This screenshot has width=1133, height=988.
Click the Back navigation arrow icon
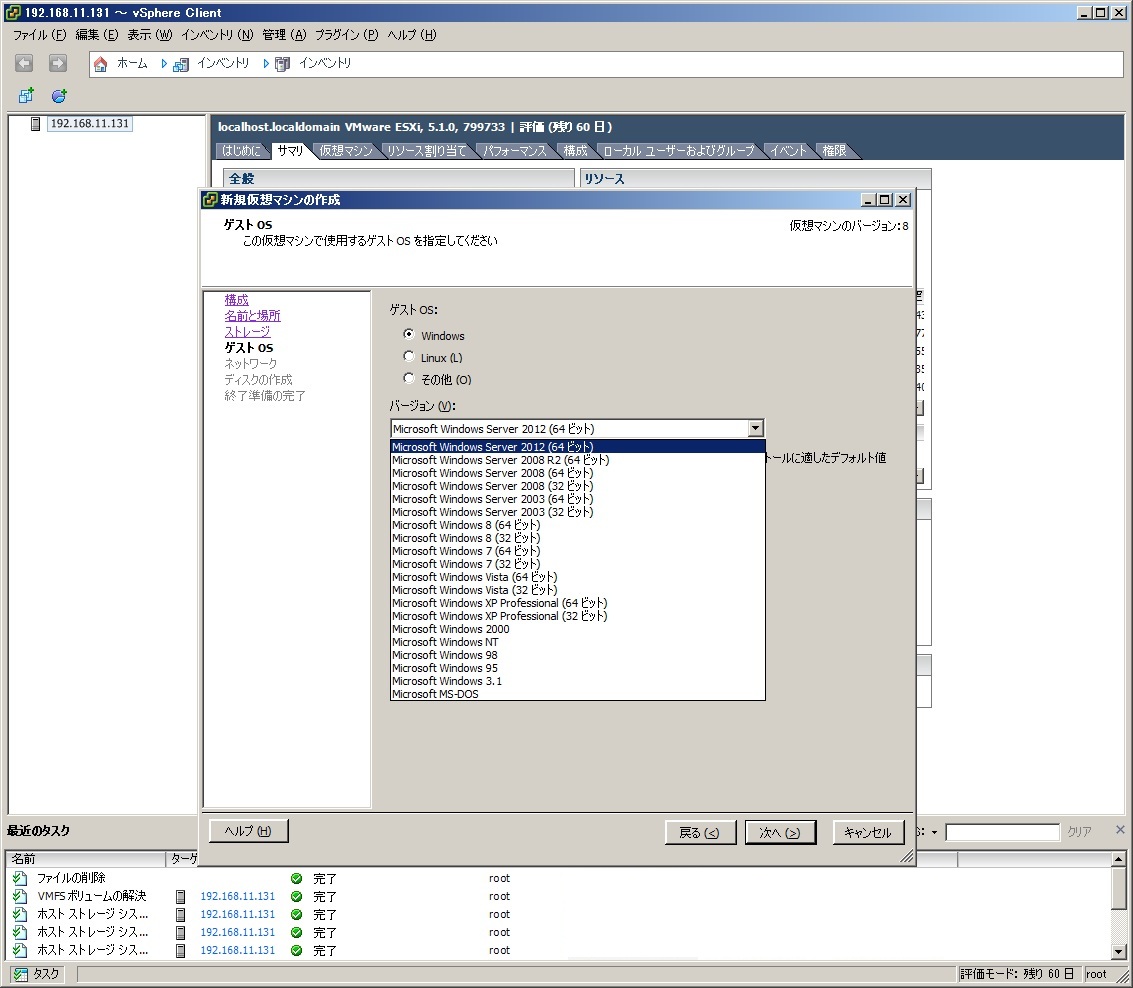point(24,64)
